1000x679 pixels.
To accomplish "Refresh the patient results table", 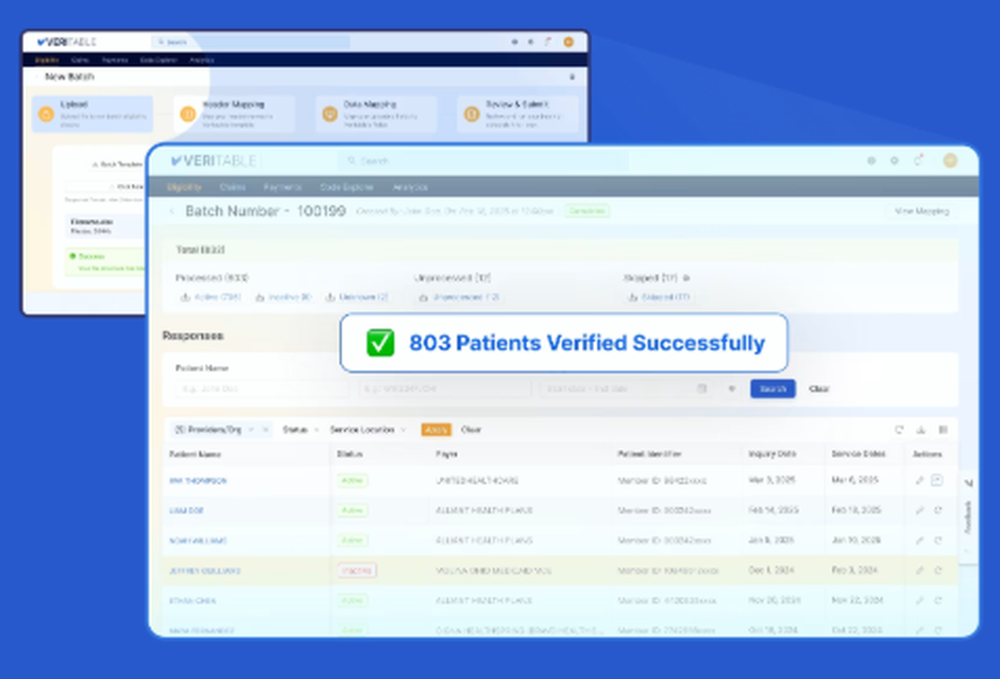I will click(898, 429).
